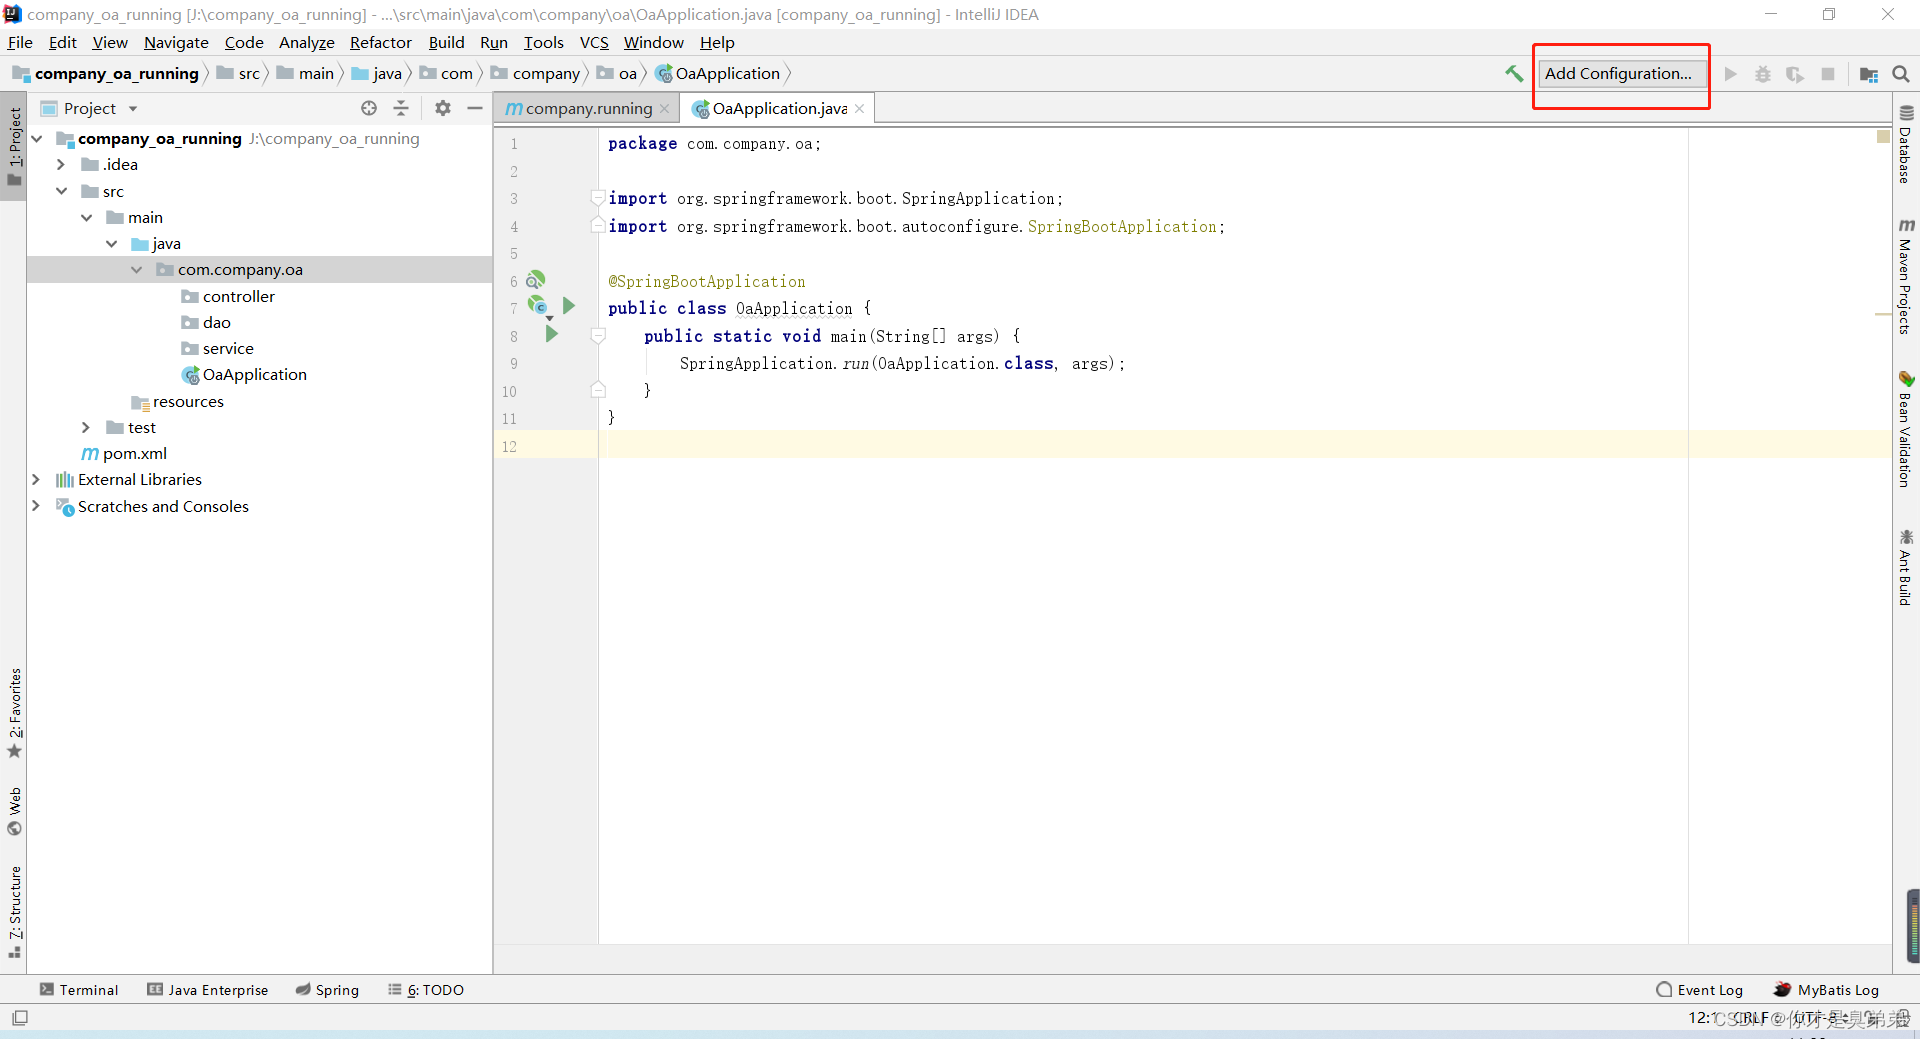1920x1039 pixels.
Task: Open the Maven Projects tool window
Action: pos(1906,277)
